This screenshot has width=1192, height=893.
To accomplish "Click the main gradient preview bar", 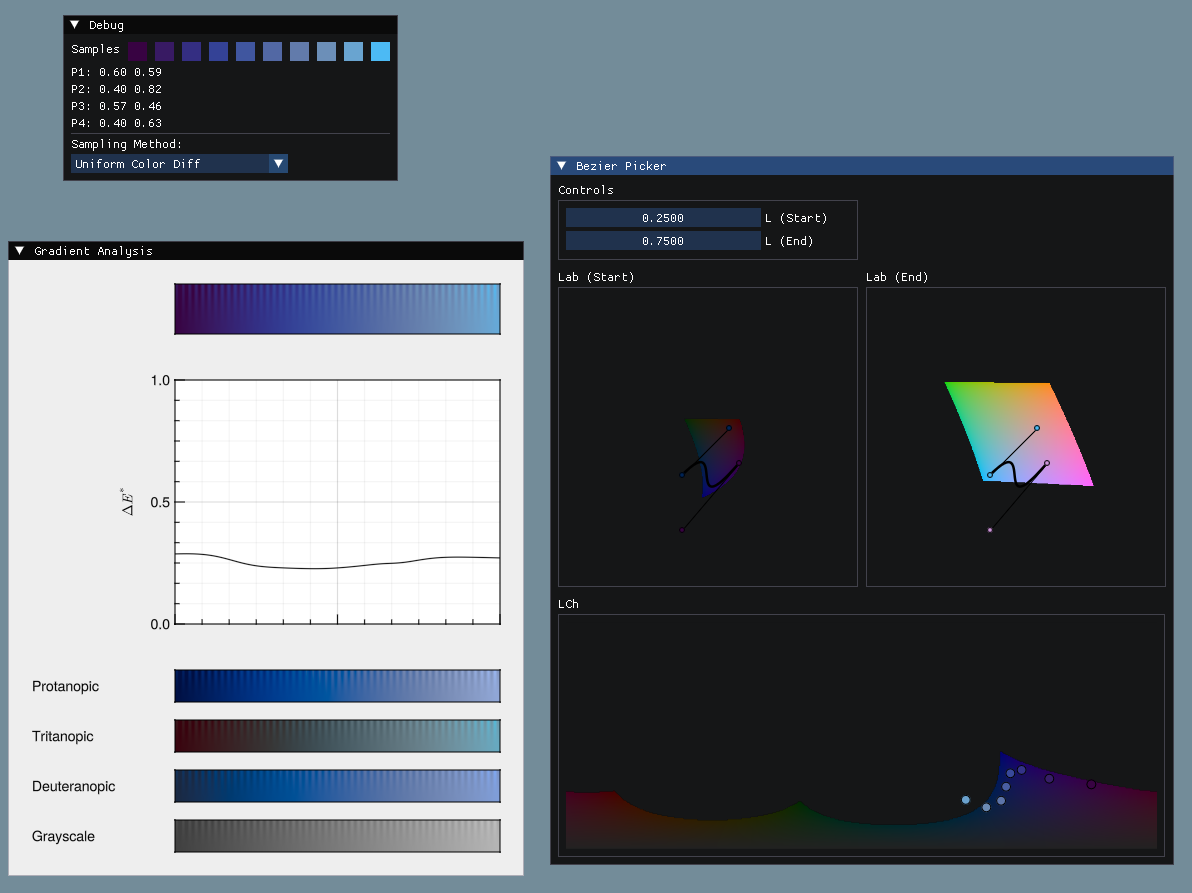I will pos(338,309).
